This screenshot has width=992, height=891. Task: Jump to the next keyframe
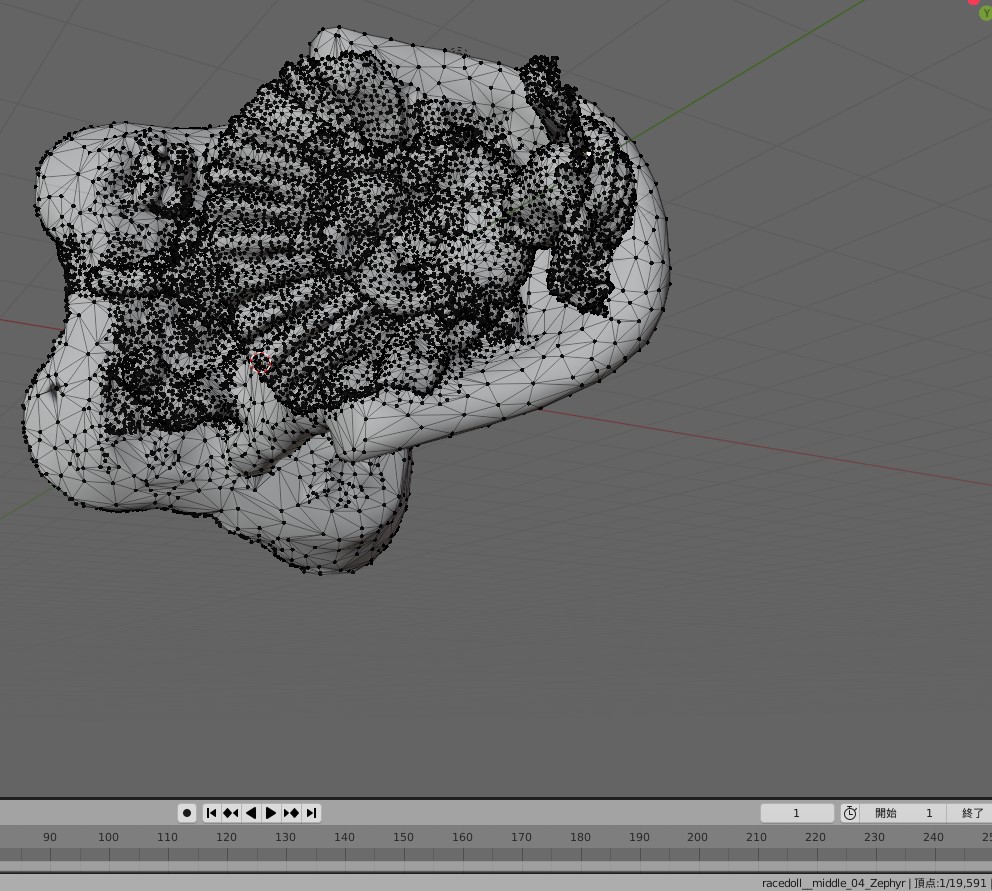291,813
